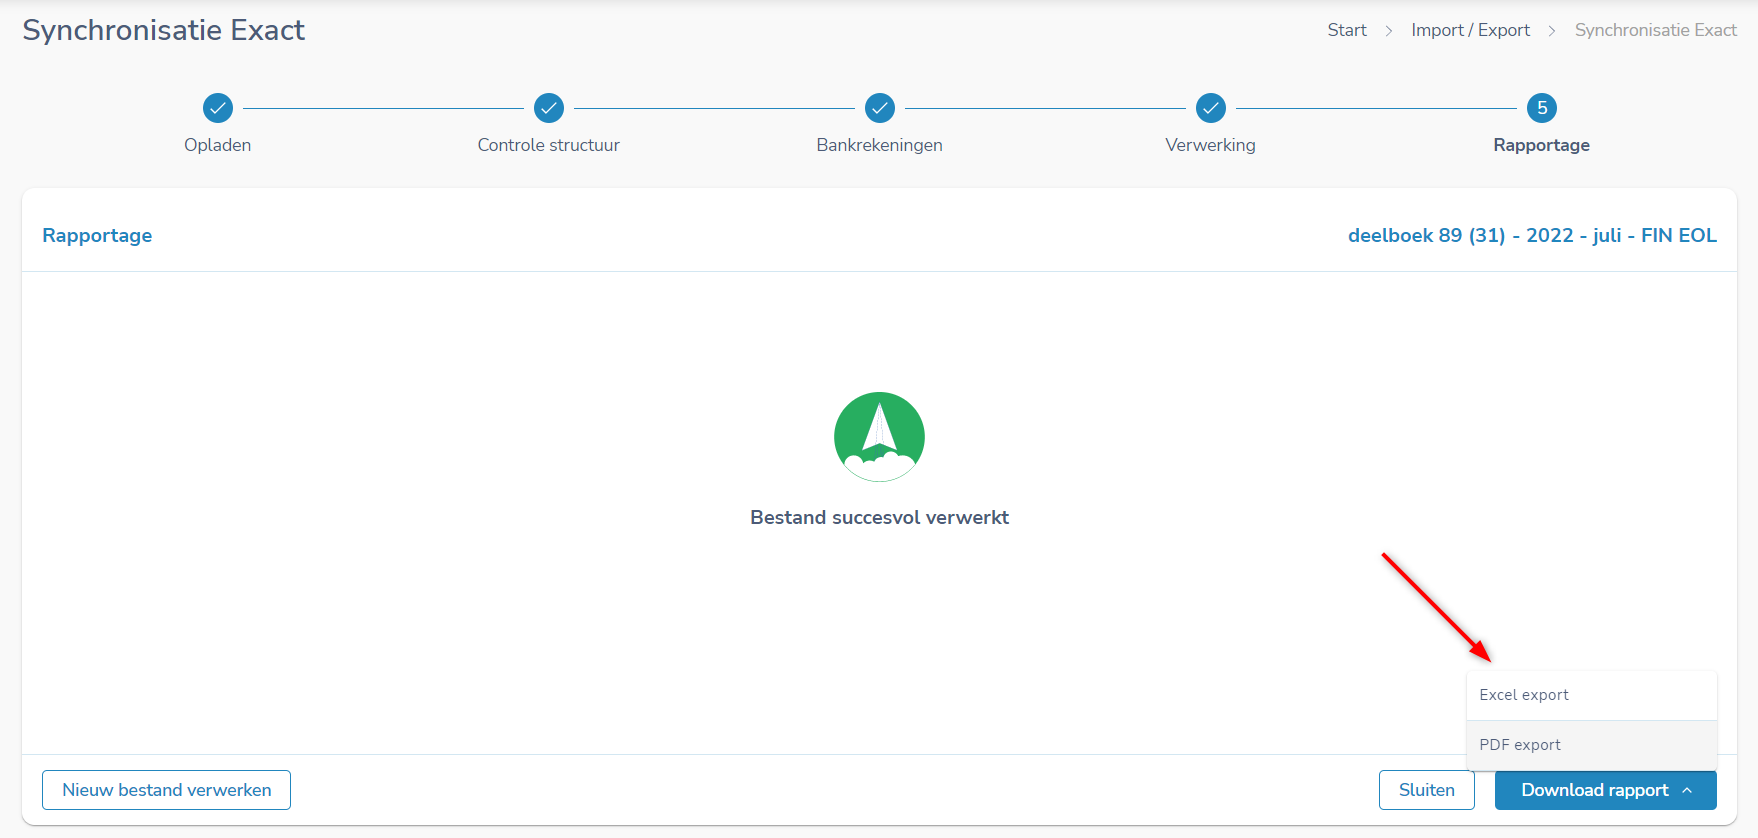The width and height of the screenshot is (1758, 838).
Task: Click the step 5 Rapportage circle
Action: pos(1542,108)
